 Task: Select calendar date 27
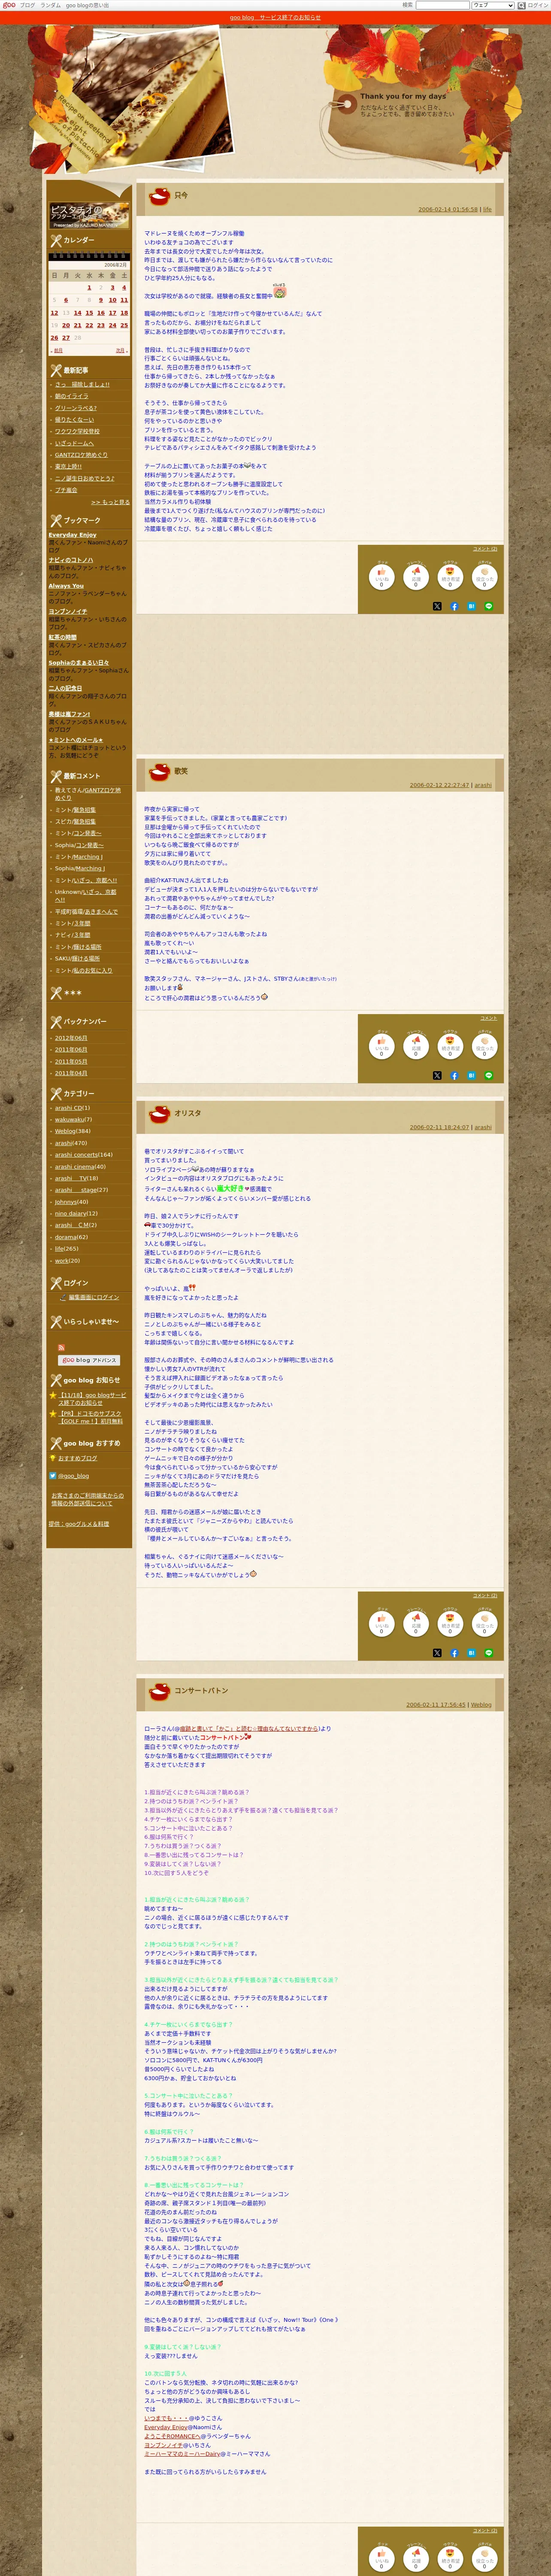click(x=66, y=338)
